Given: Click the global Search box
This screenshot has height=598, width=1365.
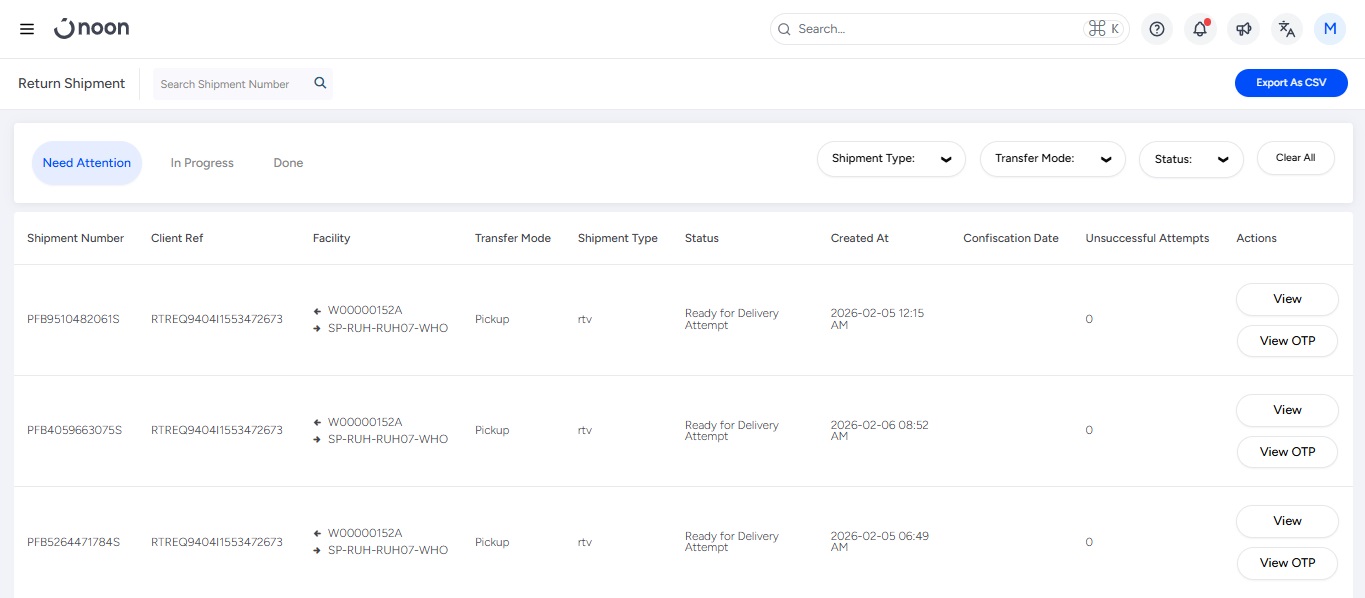Looking at the screenshot, I should (935, 29).
